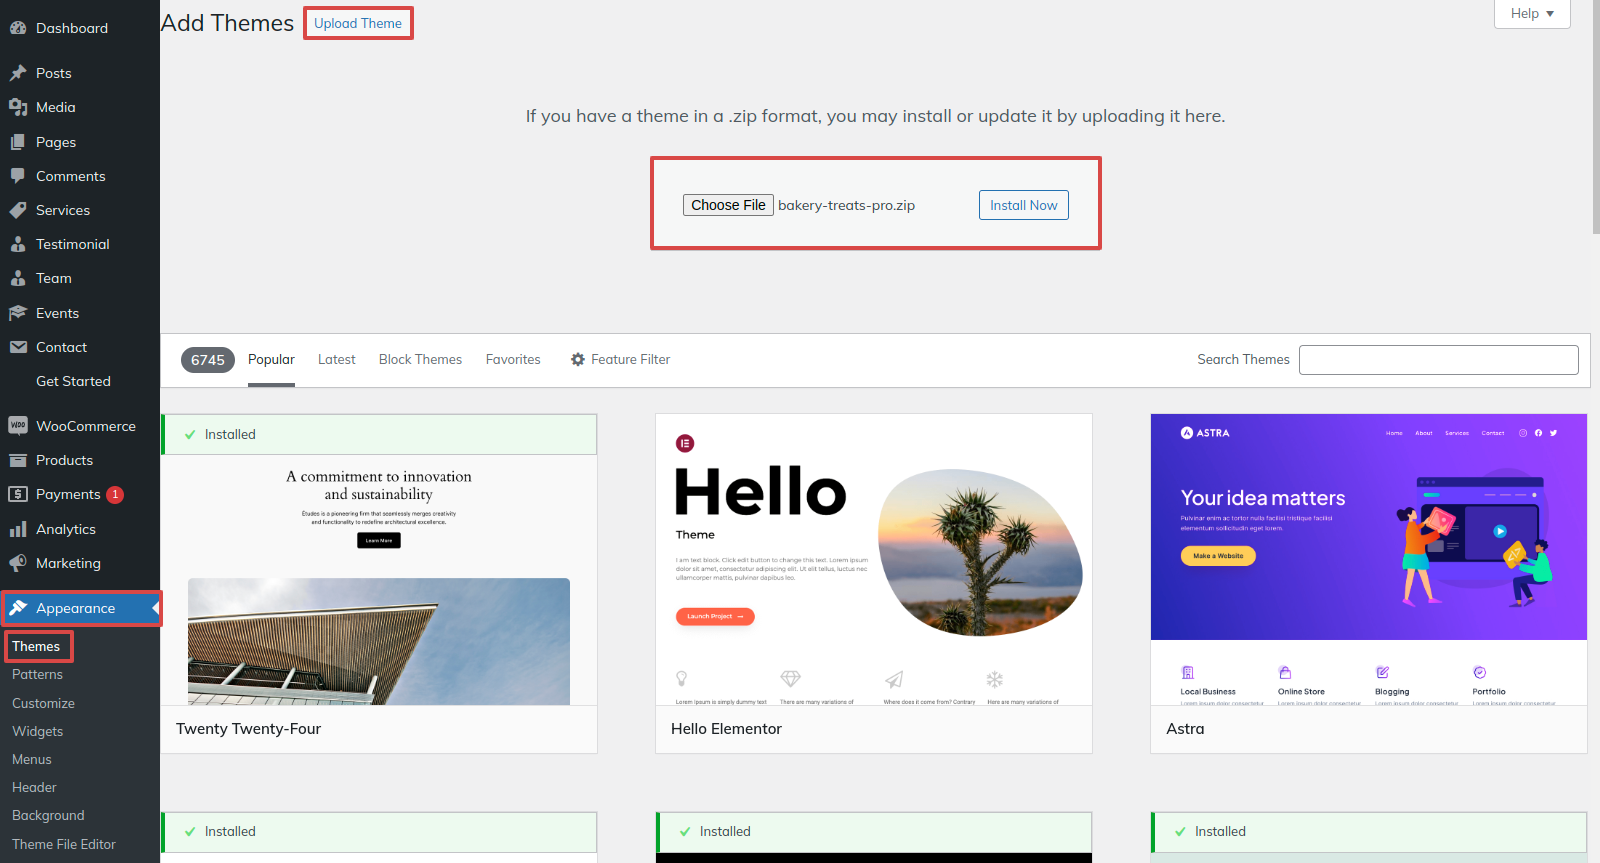Open the Dashboard icon in sidebar

point(18,28)
